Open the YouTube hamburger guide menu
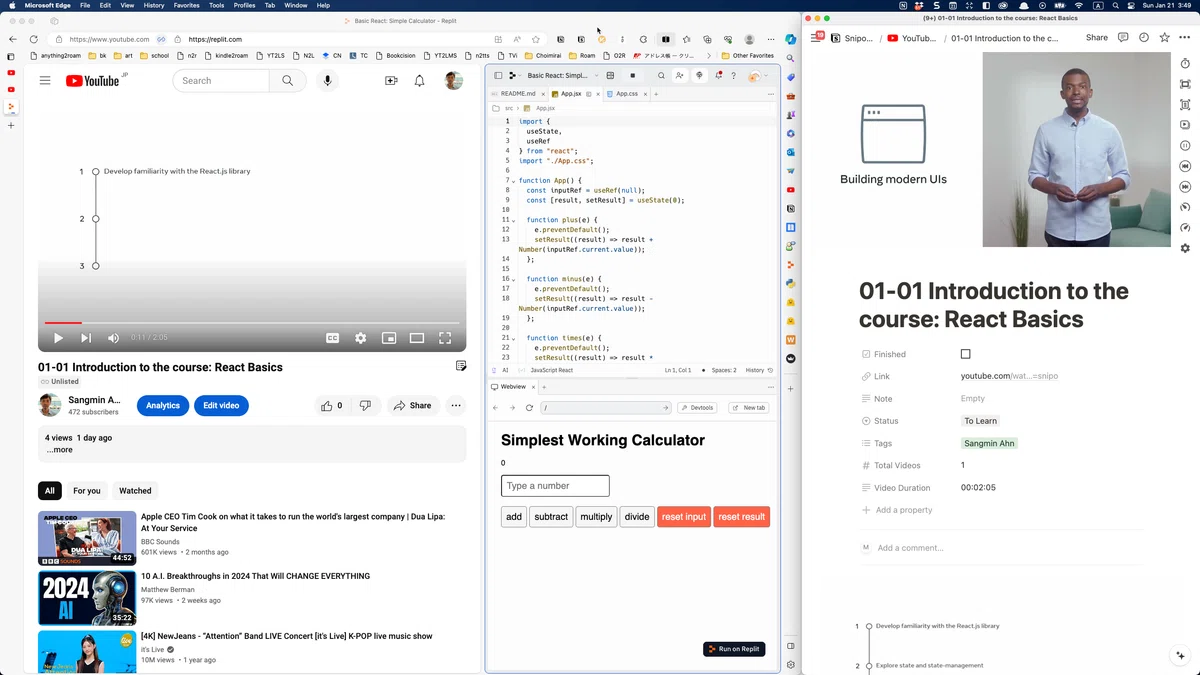The image size is (1200, 675). (x=45, y=81)
